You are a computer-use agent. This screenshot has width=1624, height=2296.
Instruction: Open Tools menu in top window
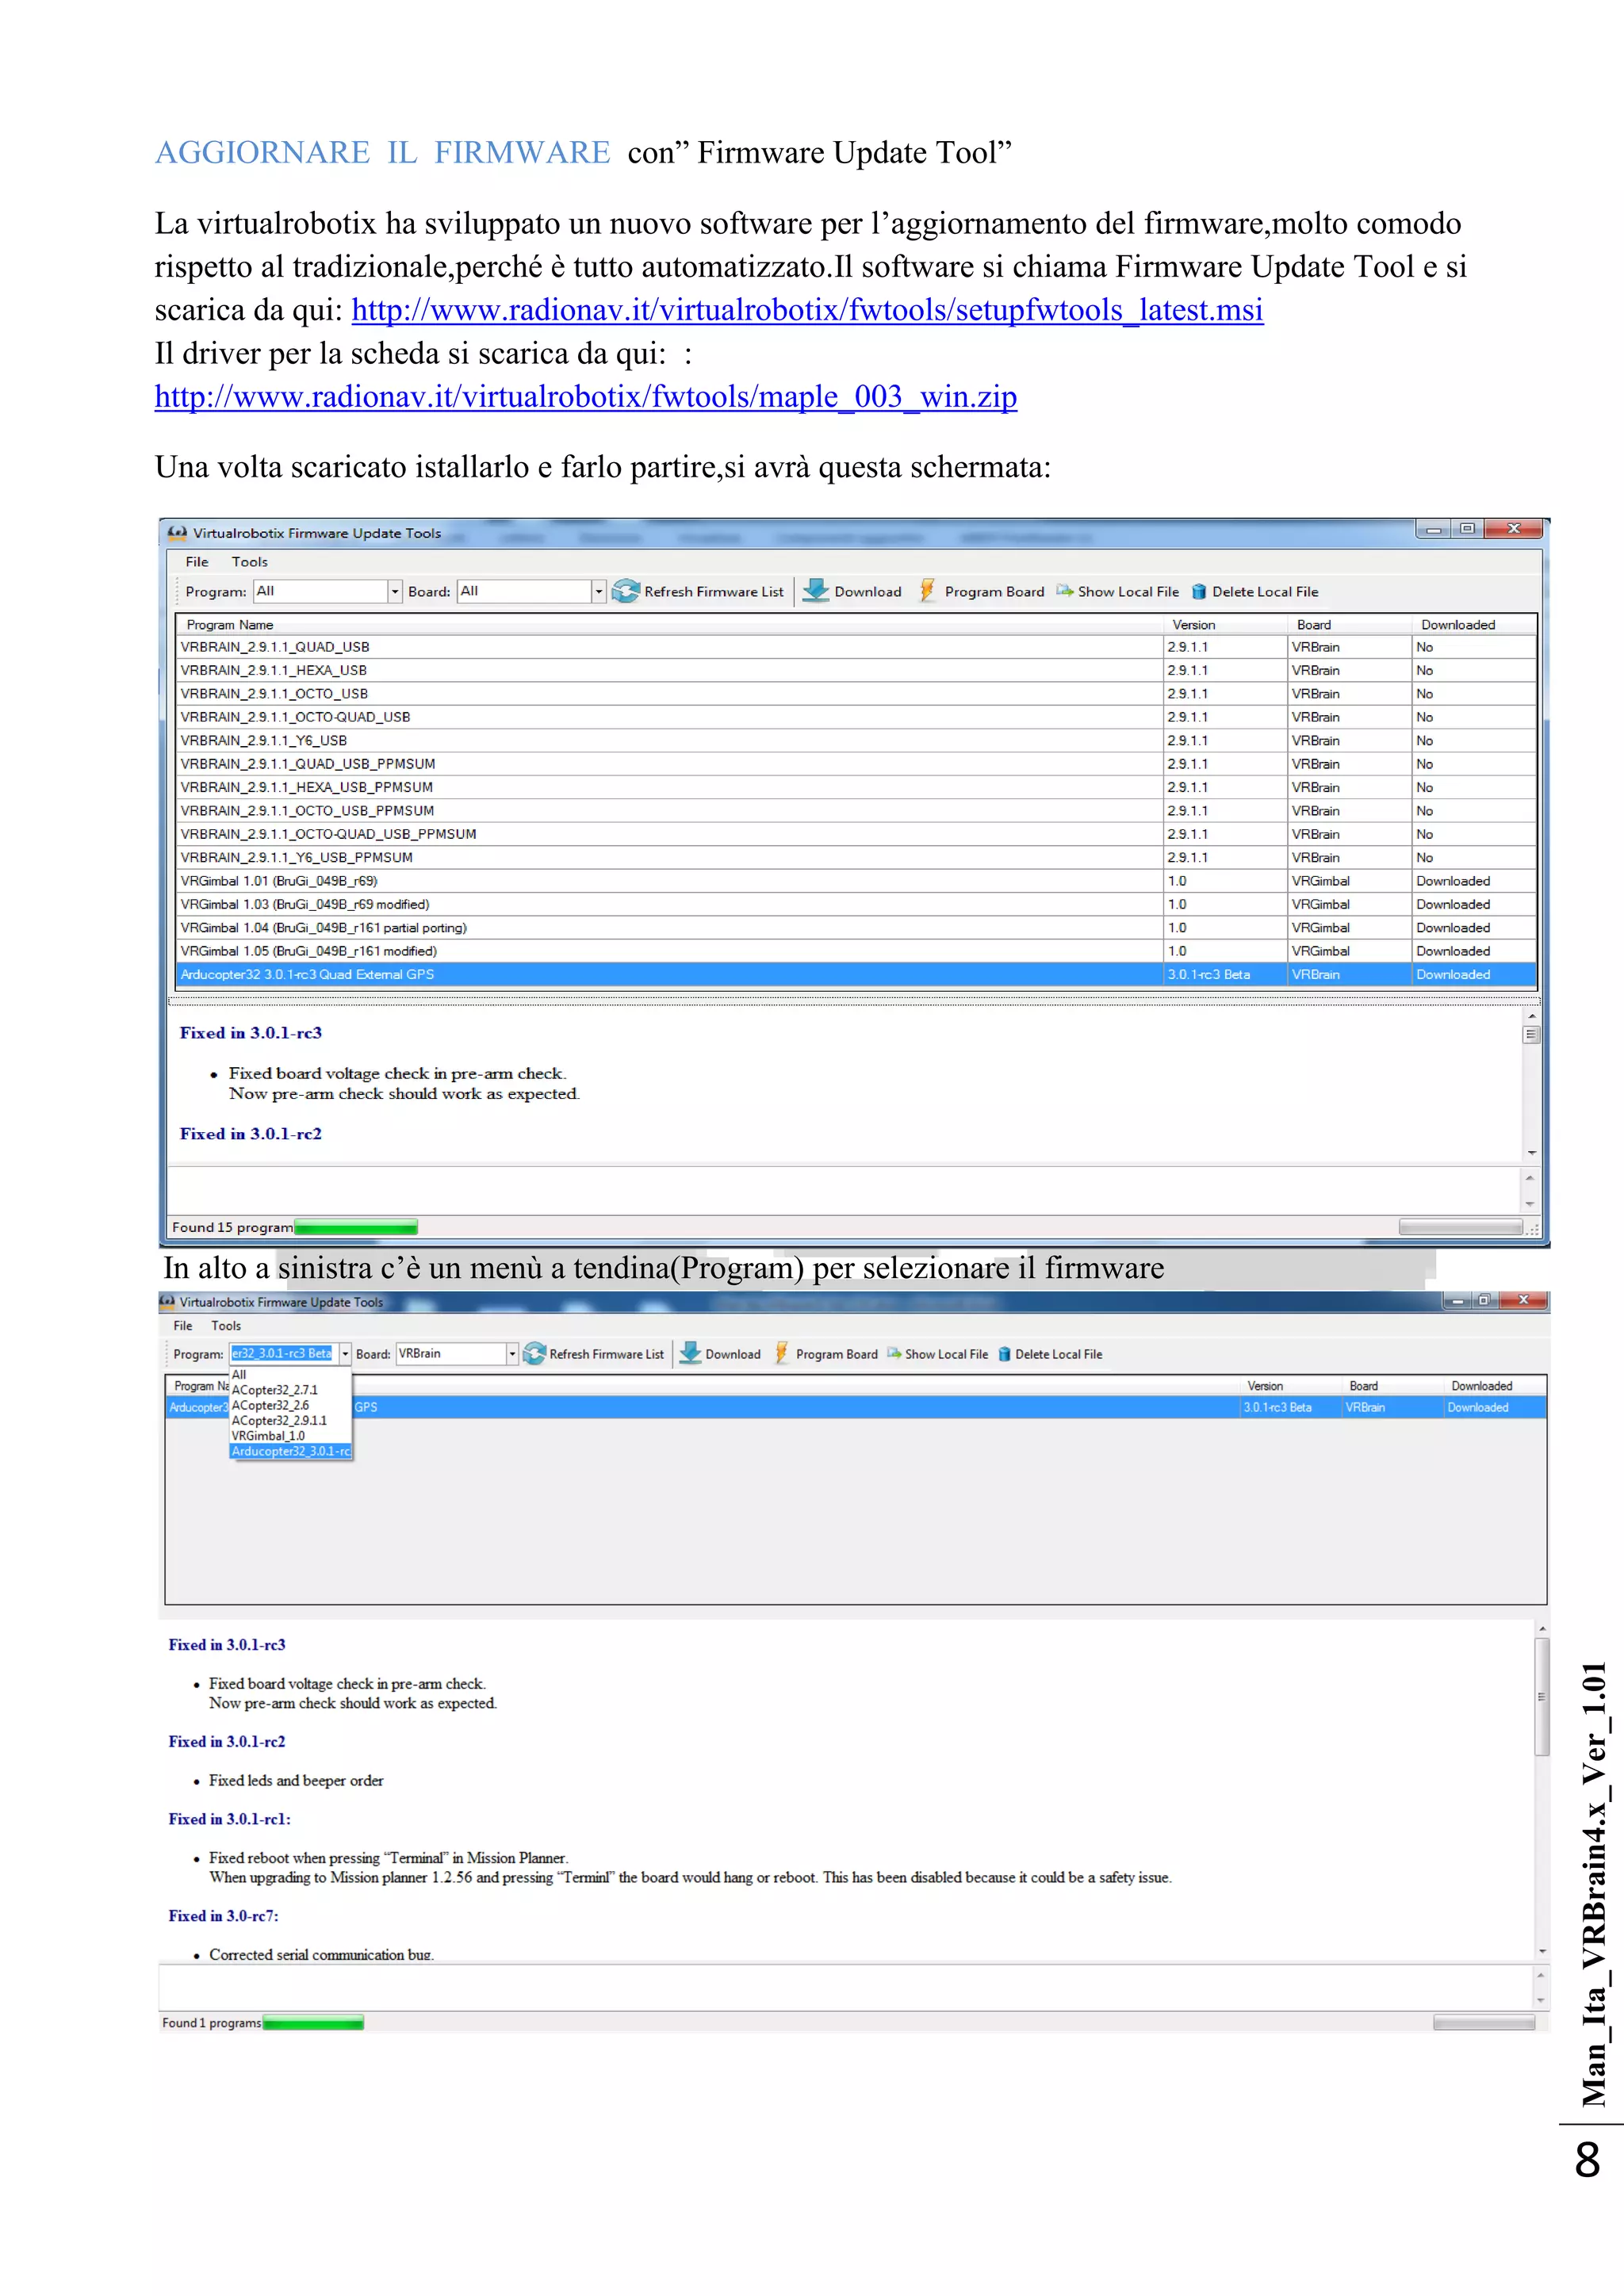click(x=250, y=562)
